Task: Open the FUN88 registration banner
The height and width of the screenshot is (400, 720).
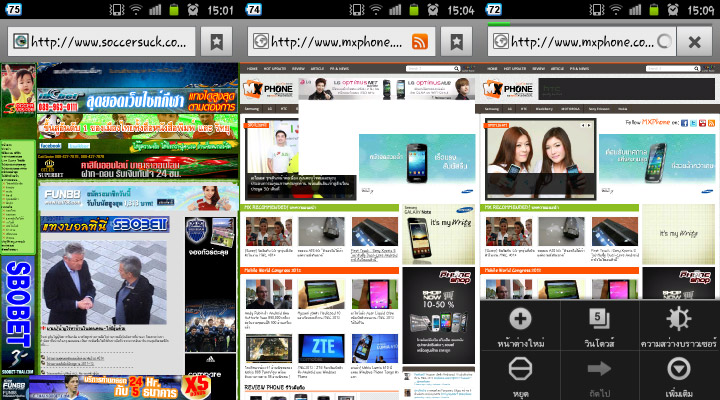Action: [139, 198]
